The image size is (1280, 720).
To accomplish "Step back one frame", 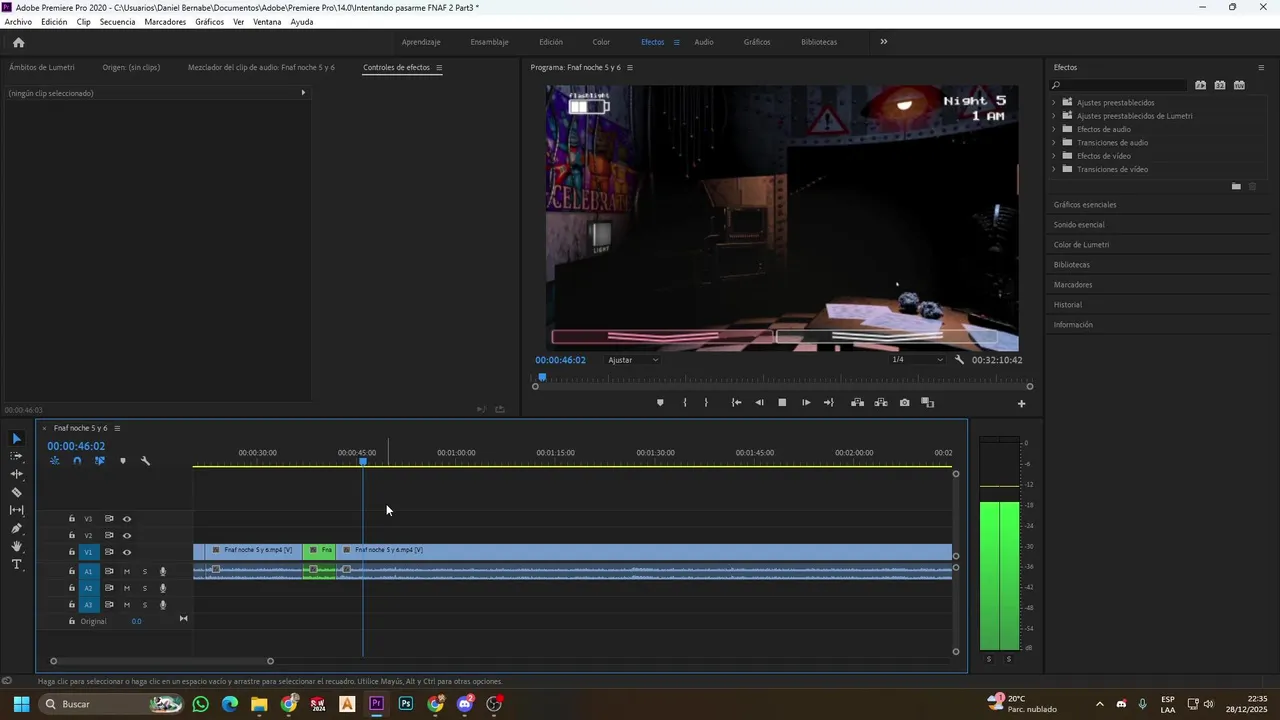I will coord(759,403).
